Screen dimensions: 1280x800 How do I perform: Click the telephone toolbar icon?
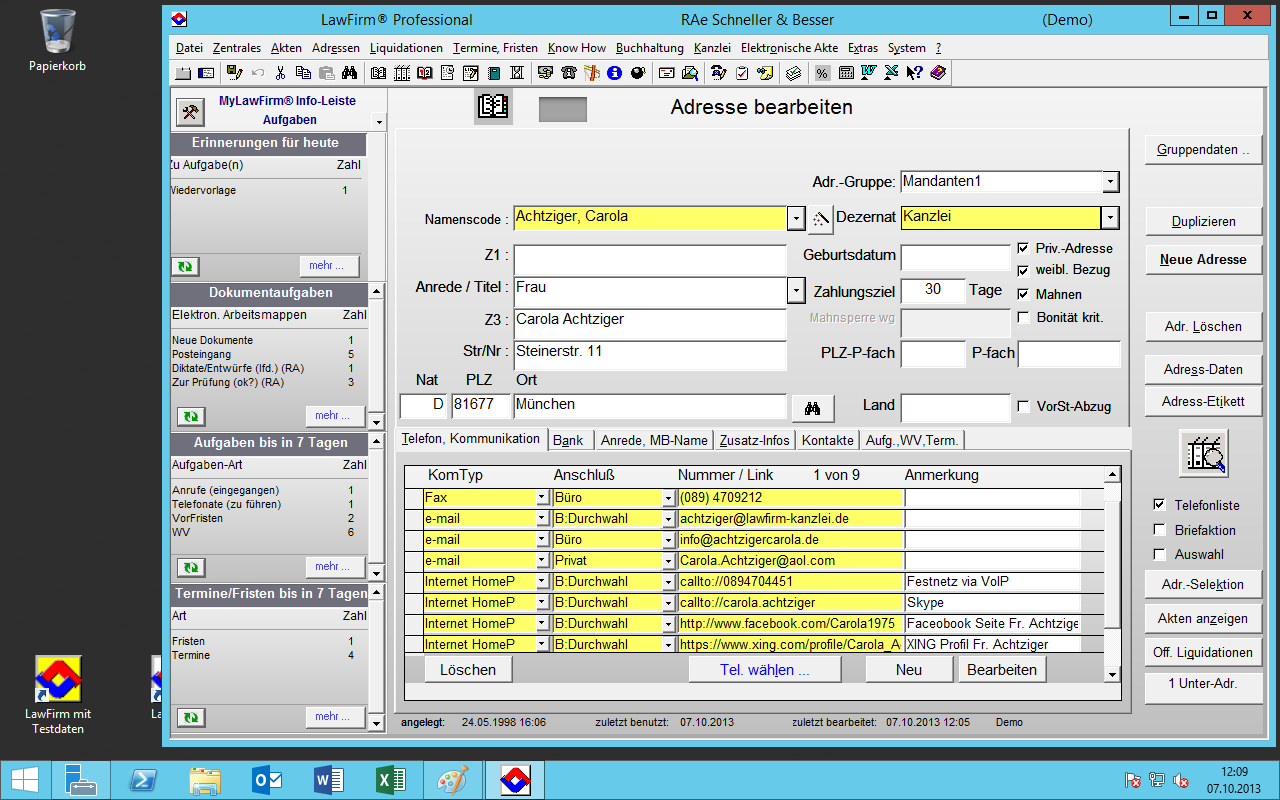click(x=568, y=73)
